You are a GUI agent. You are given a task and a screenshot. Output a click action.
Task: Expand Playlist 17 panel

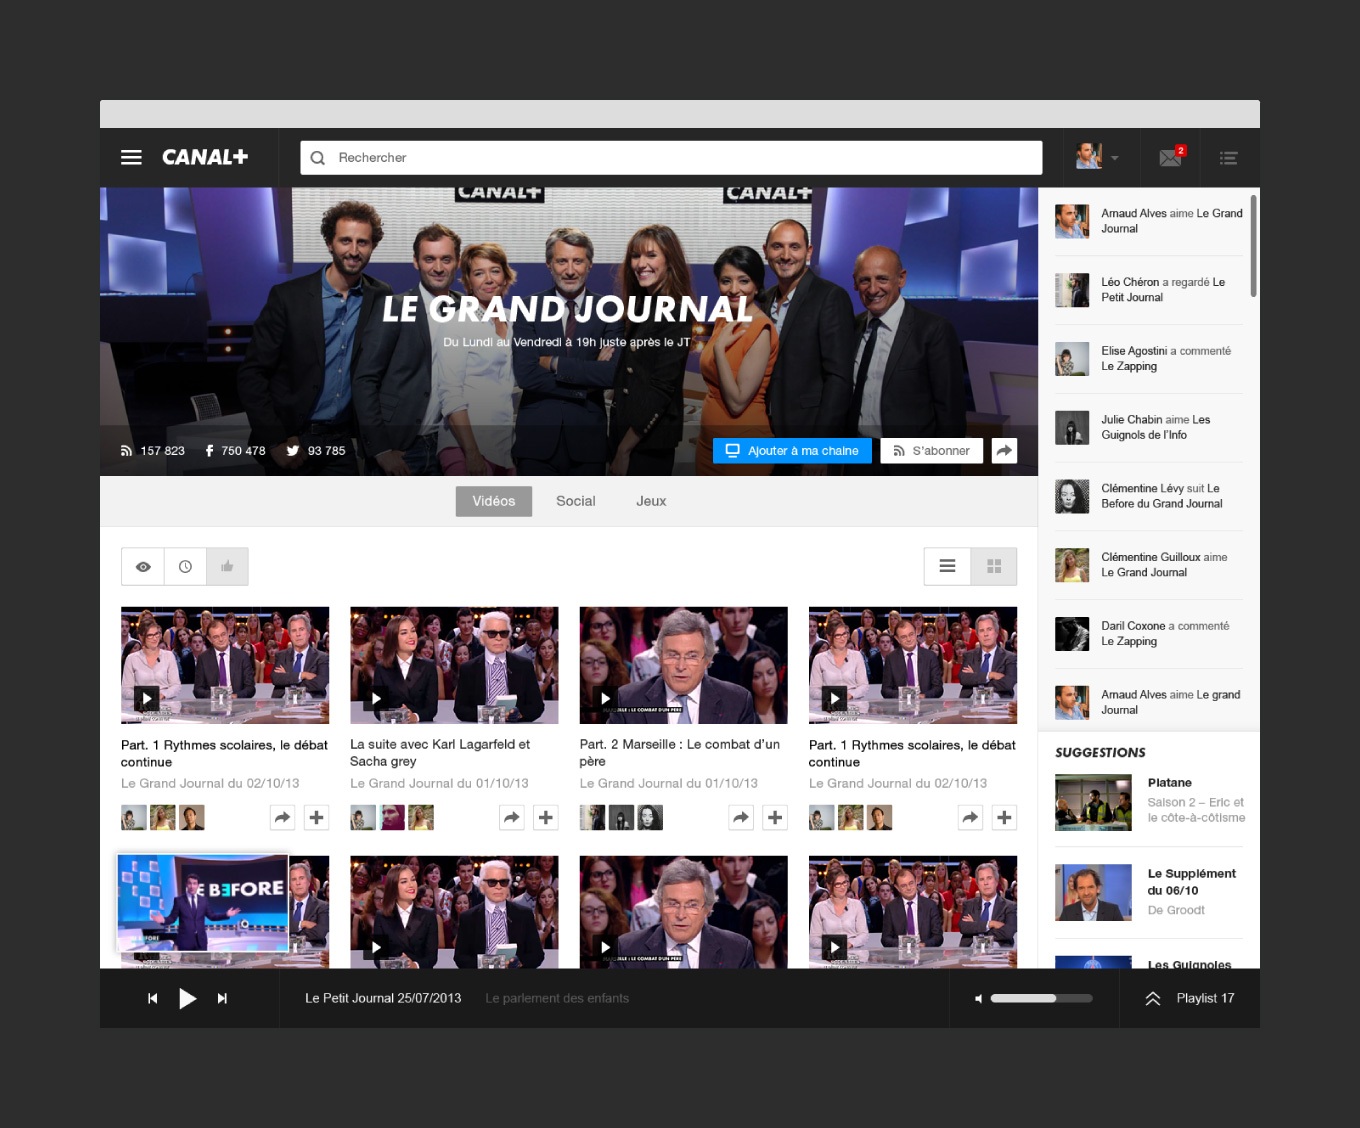pos(1190,998)
